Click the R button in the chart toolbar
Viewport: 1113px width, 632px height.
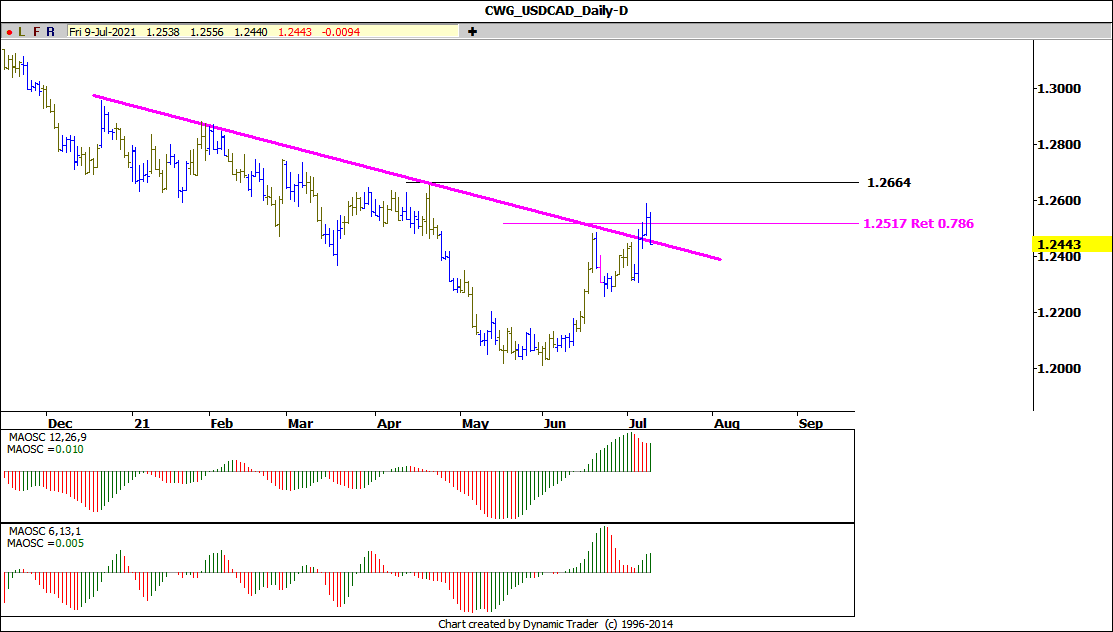50,32
